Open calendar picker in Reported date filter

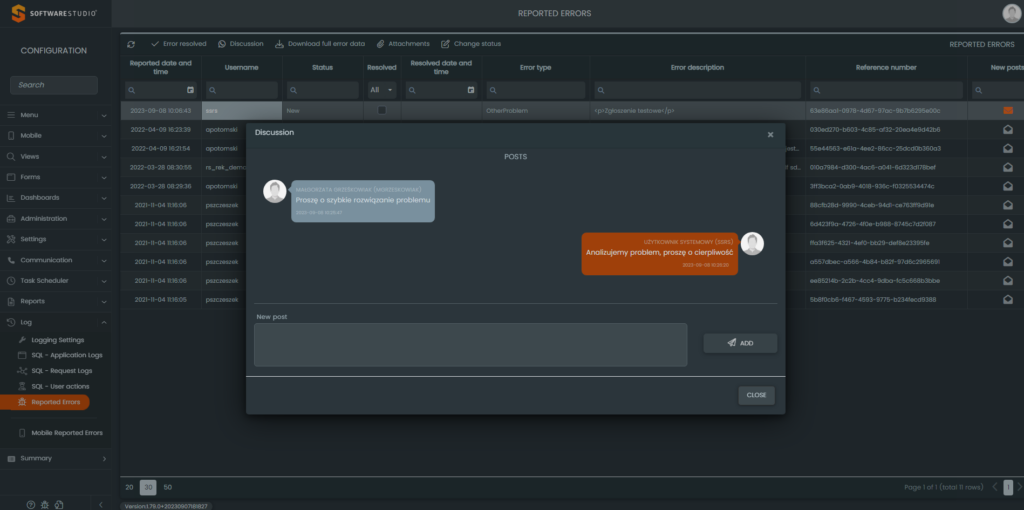[x=191, y=90]
